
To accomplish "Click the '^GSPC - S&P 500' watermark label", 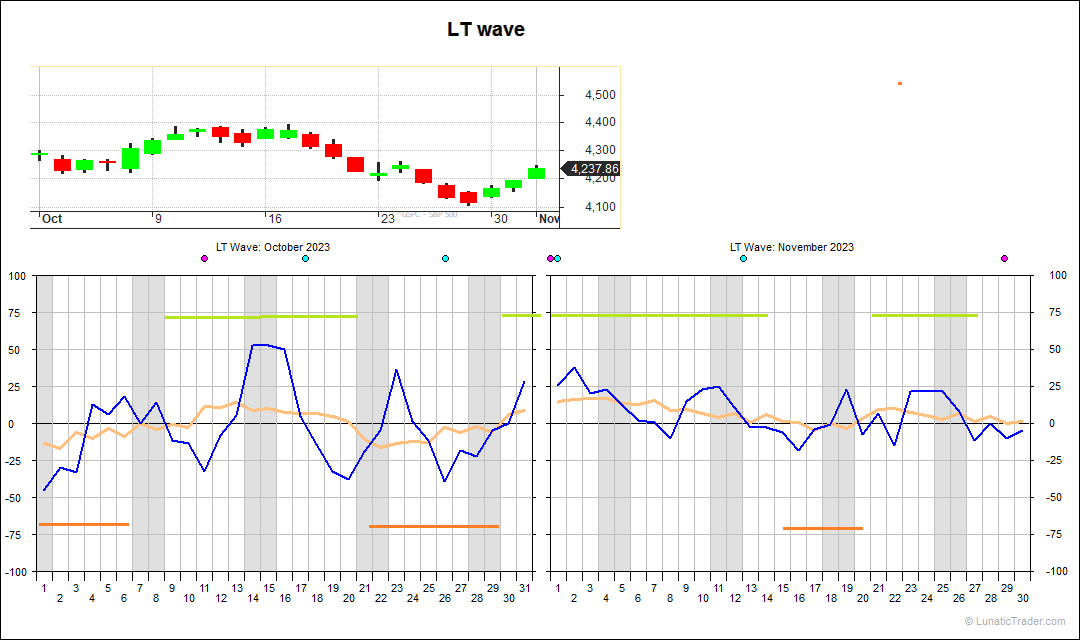I will [429, 215].
